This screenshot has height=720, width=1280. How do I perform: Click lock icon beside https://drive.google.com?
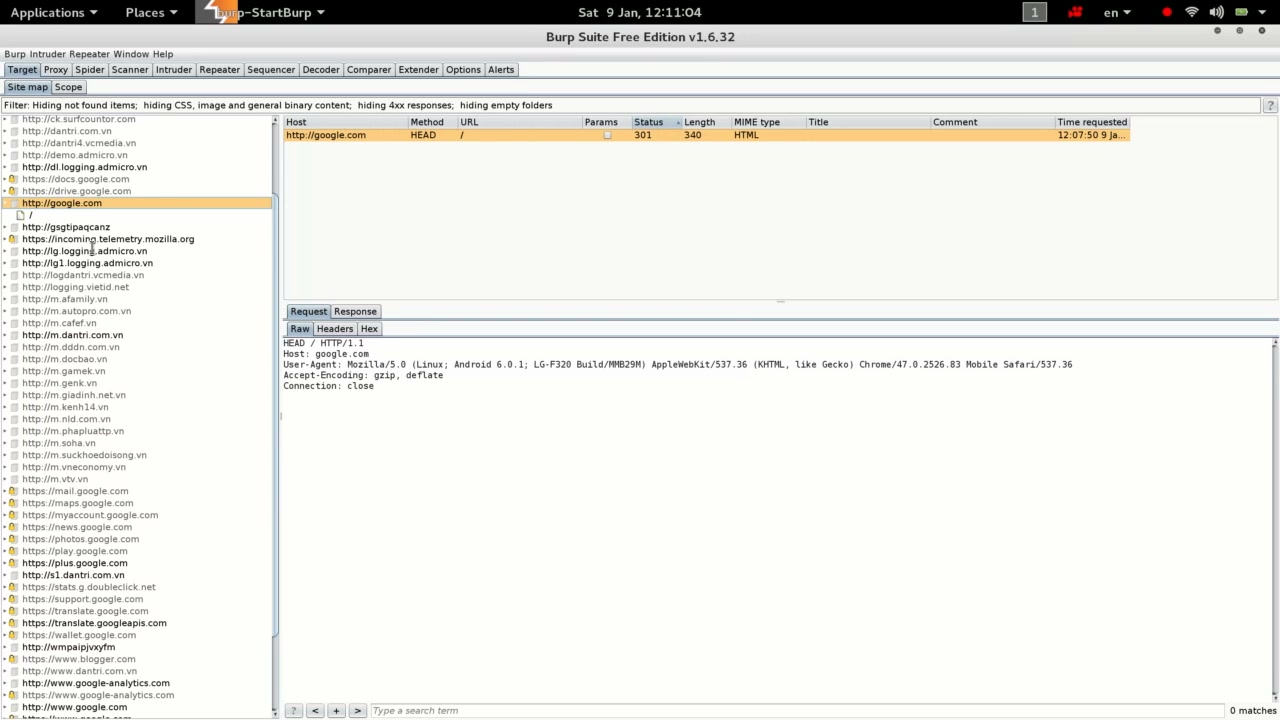(x=13, y=191)
